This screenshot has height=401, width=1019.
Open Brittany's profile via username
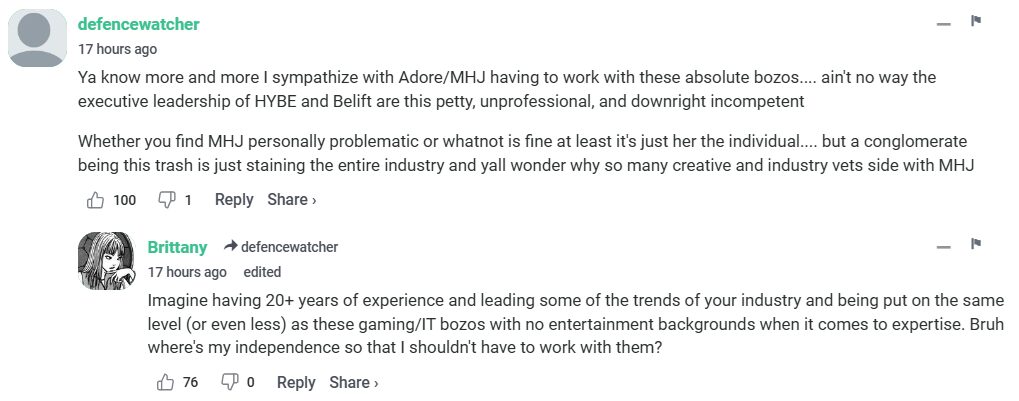pos(177,247)
